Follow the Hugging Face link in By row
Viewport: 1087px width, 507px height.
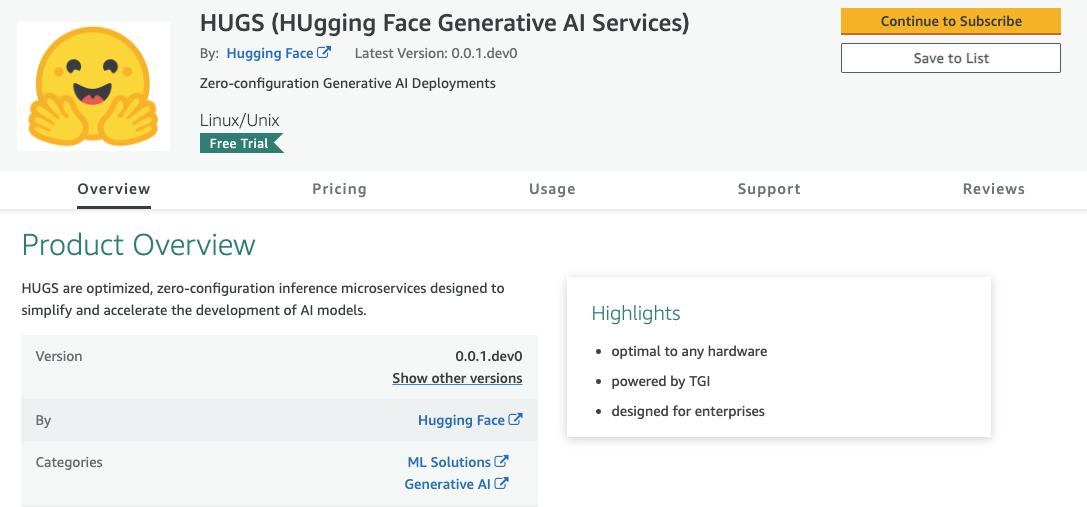click(x=461, y=420)
